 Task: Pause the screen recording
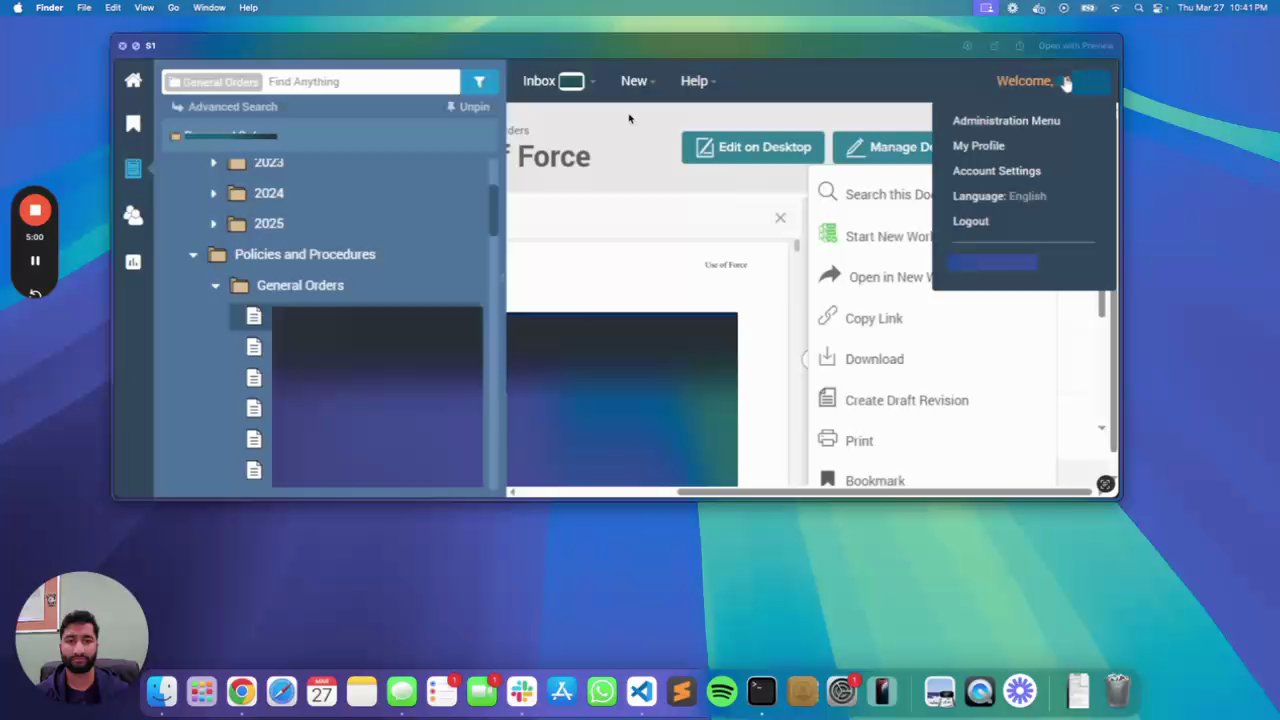(x=35, y=261)
